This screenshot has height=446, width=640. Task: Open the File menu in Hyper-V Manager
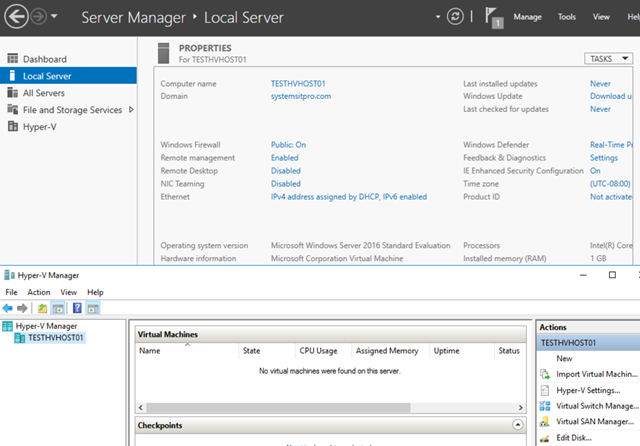point(11,292)
